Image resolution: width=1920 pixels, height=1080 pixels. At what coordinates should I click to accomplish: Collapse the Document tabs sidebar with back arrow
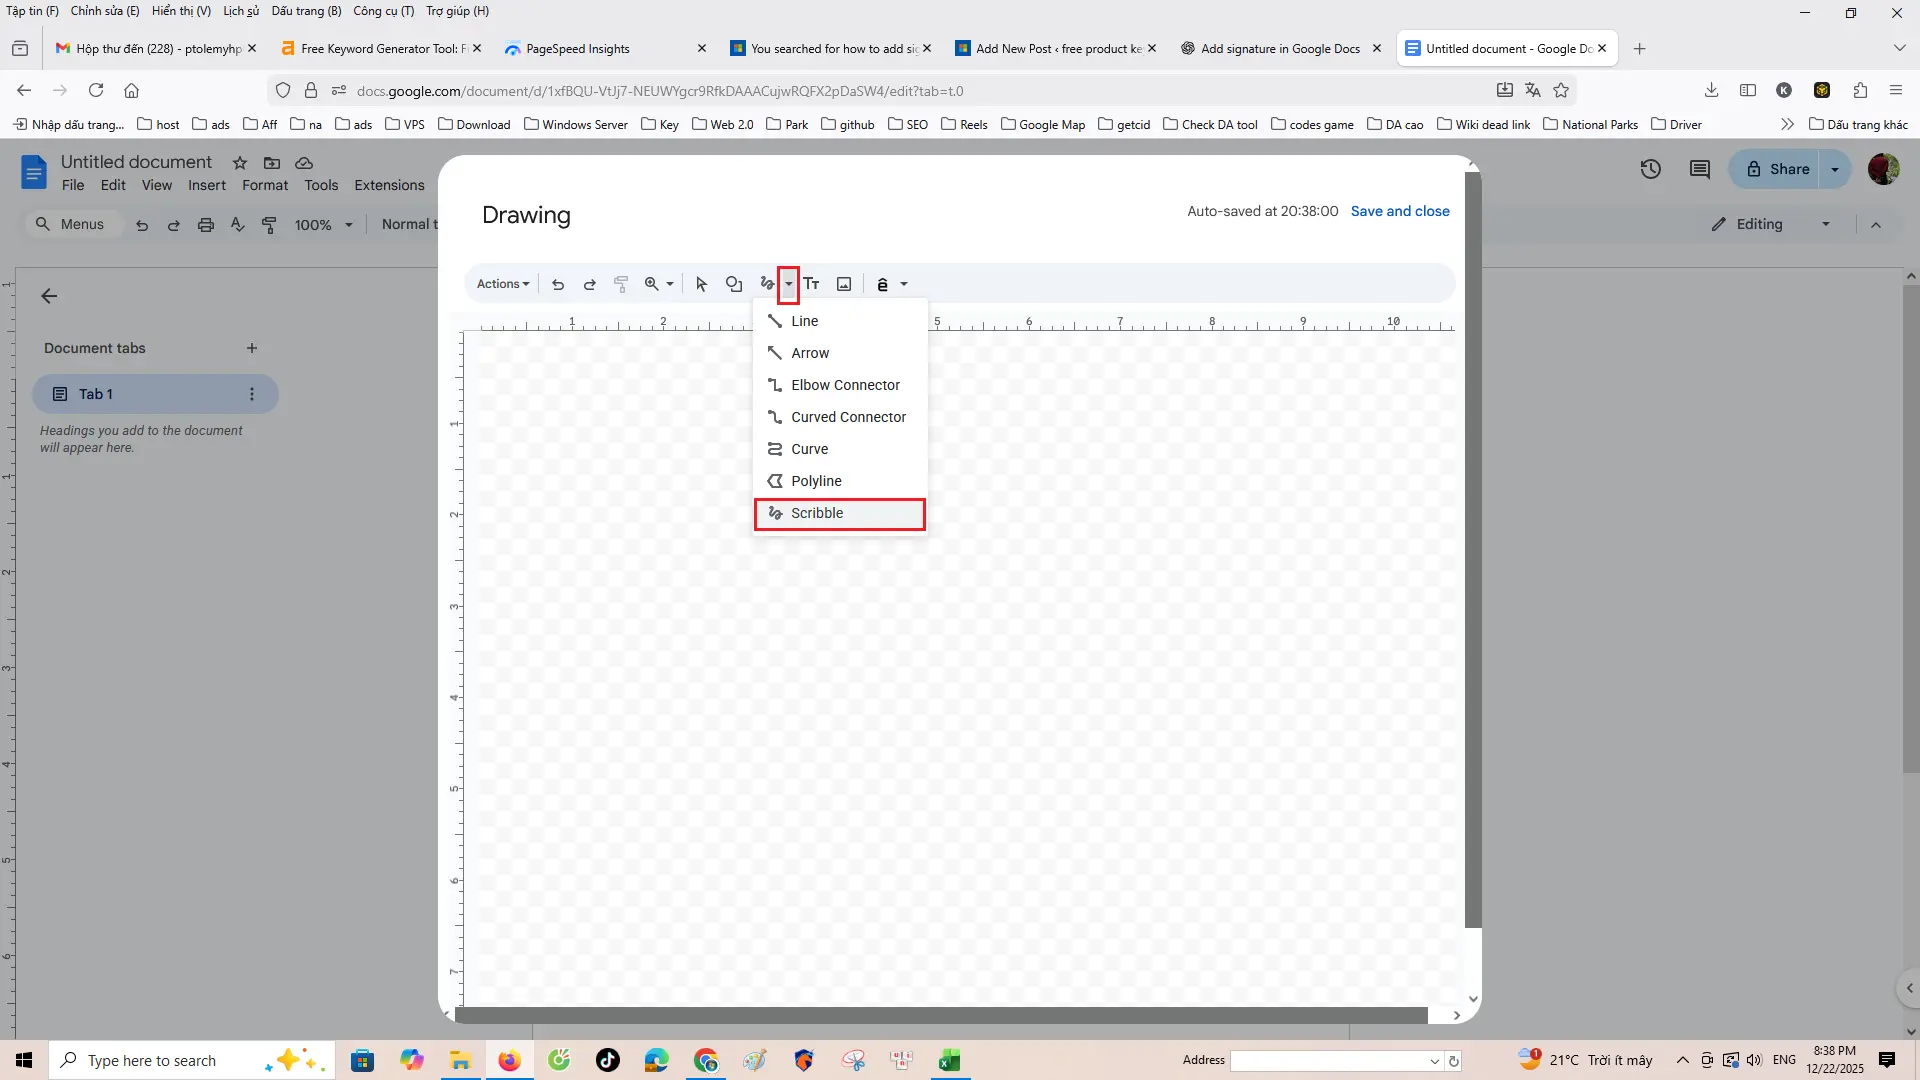pos(49,296)
